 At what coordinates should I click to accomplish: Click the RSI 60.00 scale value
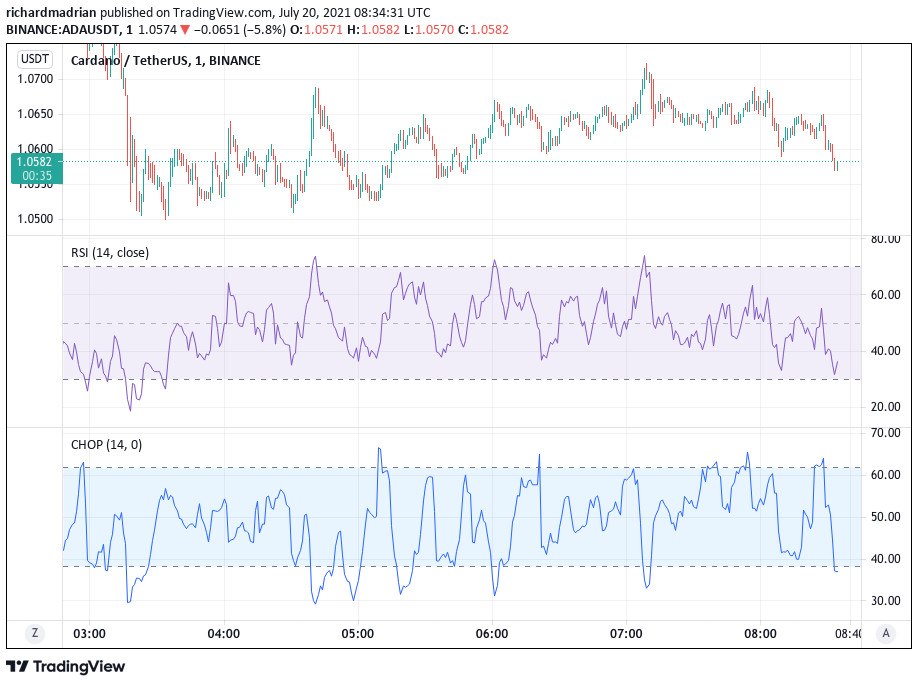(x=885, y=294)
